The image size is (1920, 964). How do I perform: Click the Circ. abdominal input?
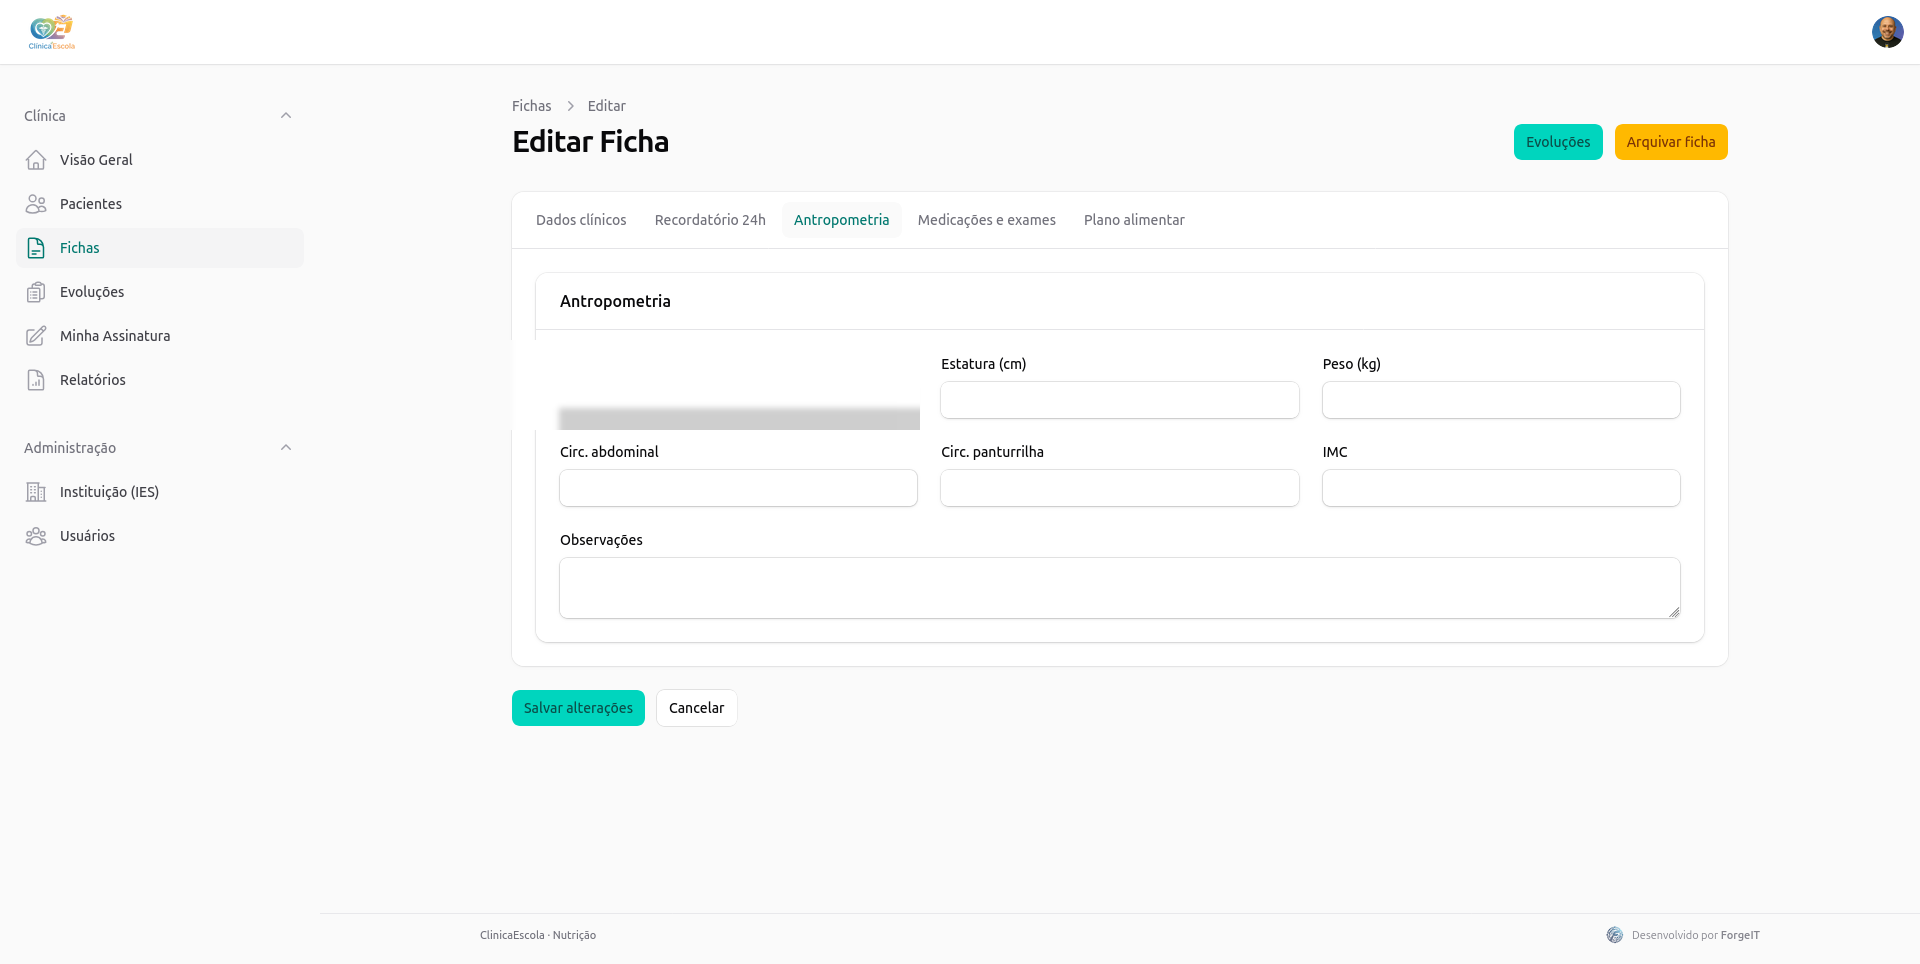point(738,488)
